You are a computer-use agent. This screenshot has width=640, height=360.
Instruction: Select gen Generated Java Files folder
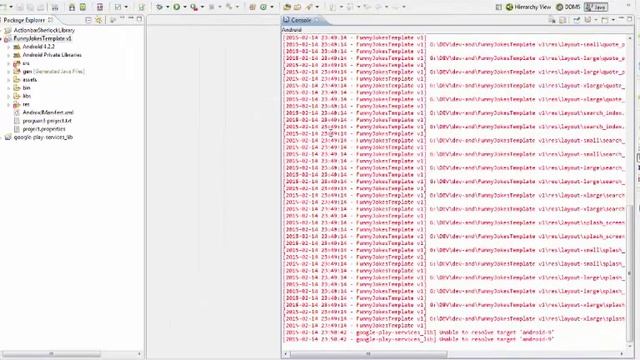53,71
